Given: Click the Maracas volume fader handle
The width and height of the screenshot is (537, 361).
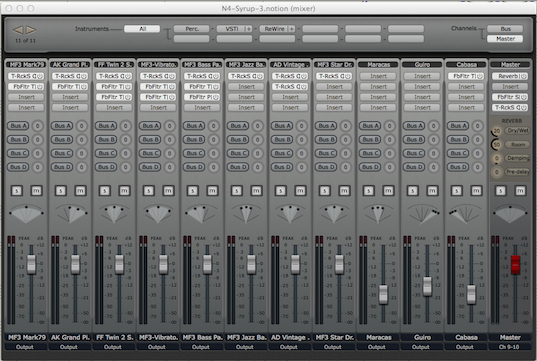Looking at the screenshot, I should pyautogui.click(x=383, y=294).
